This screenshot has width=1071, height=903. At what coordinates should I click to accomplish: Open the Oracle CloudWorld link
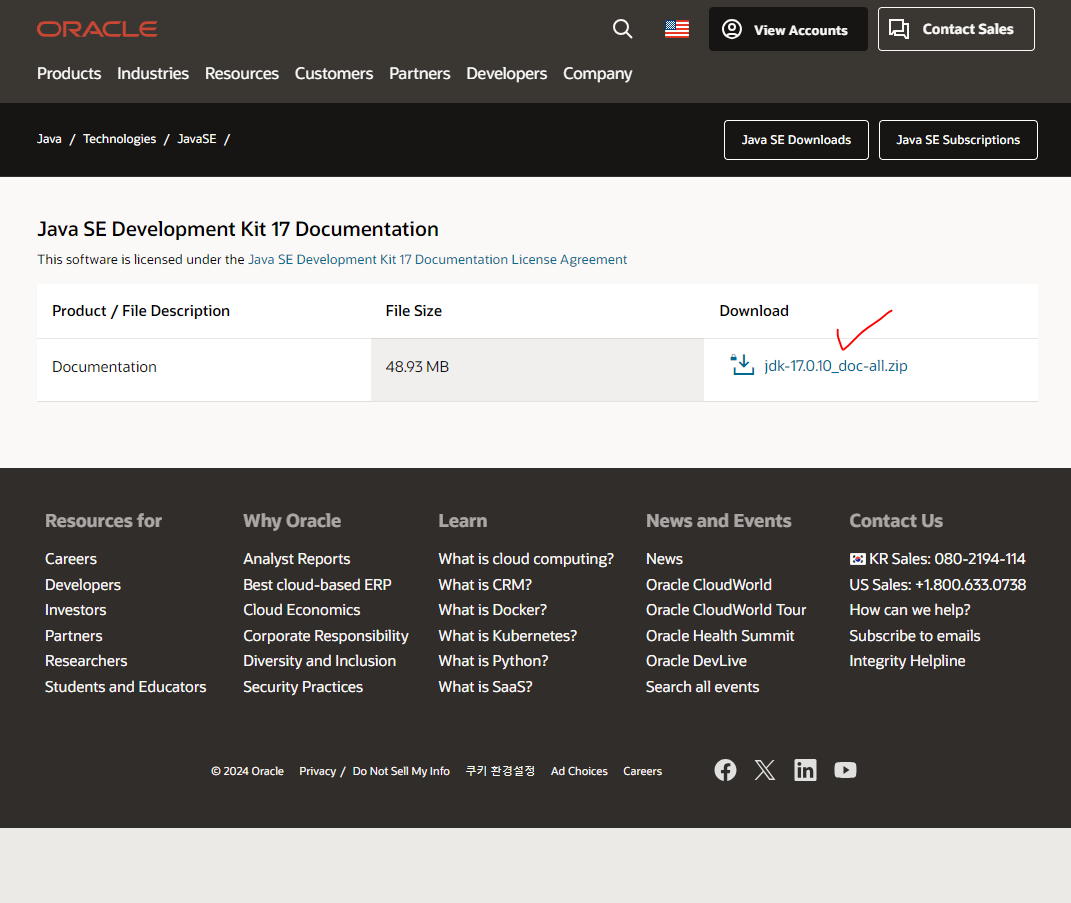coord(709,585)
